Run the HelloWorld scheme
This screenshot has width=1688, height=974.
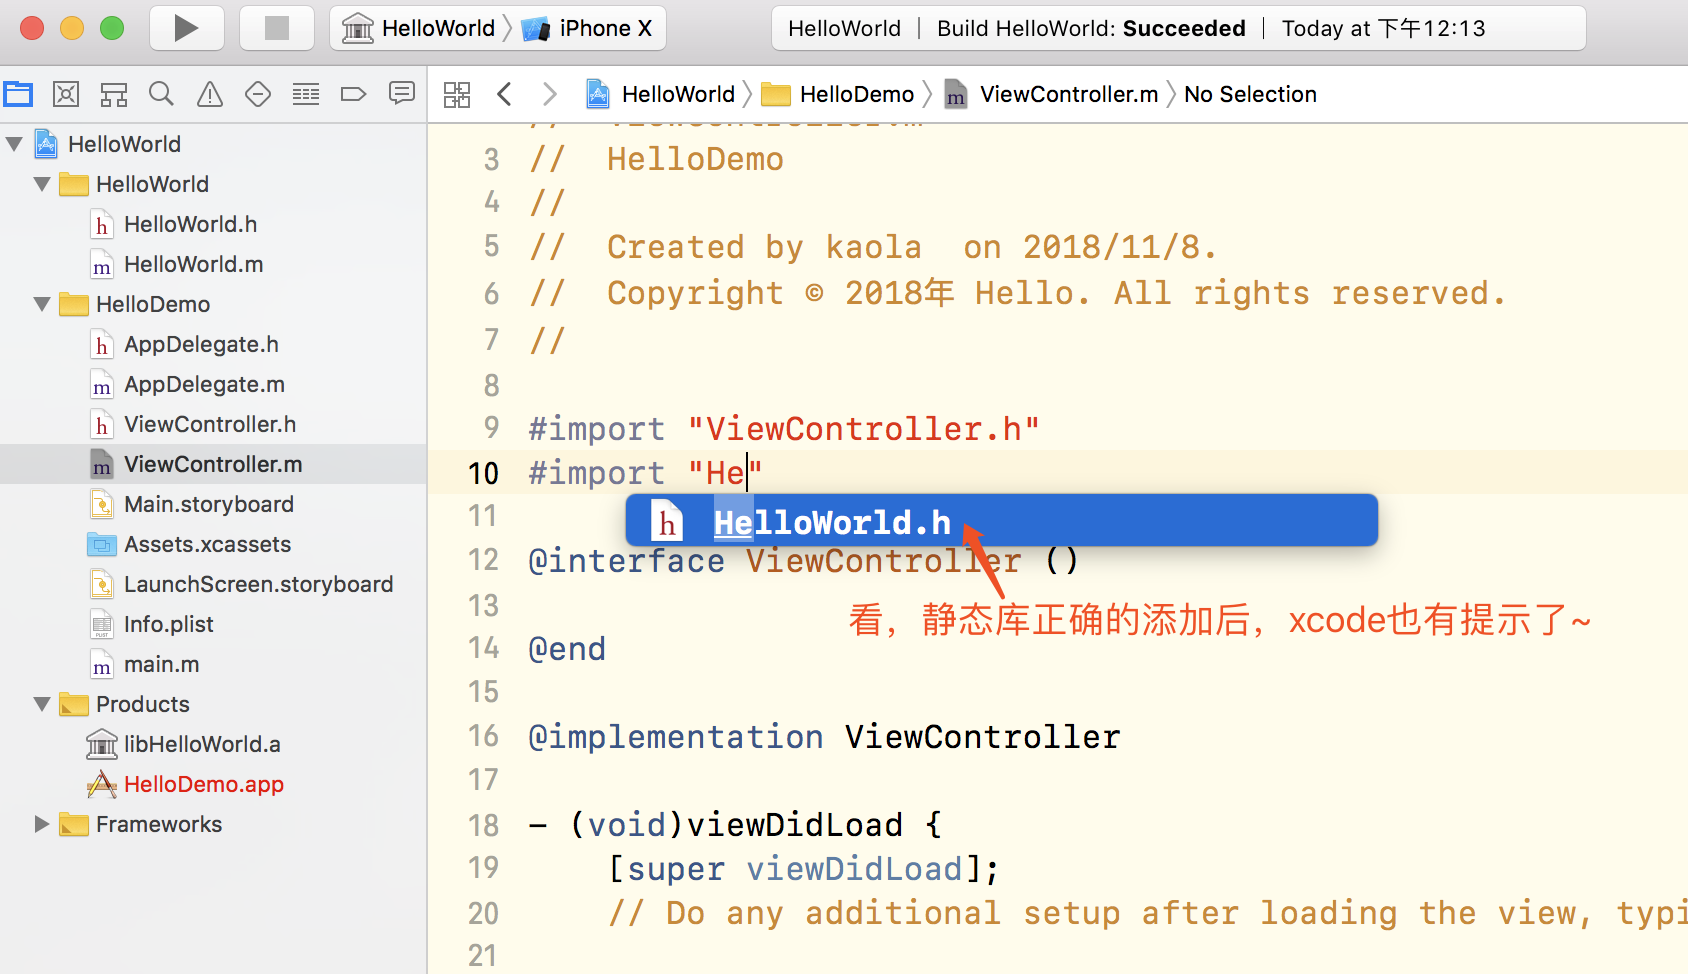pyautogui.click(x=186, y=28)
